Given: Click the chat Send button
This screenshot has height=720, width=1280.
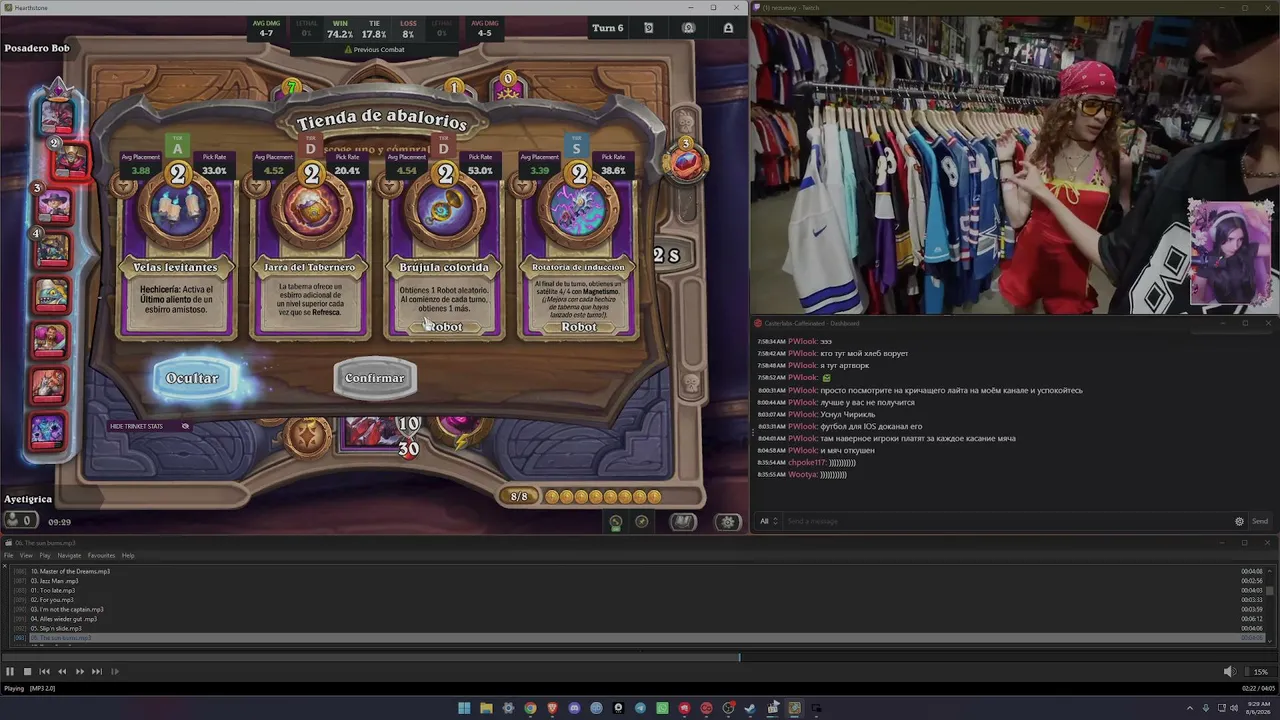Looking at the screenshot, I should point(1260,521).
